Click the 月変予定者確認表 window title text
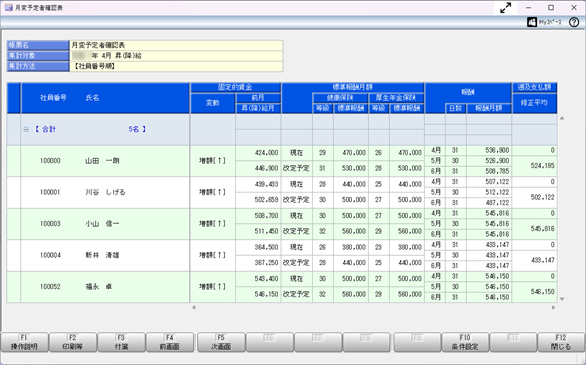The height and width of the screenshot is (365, 586). pyautogui.click(x=39, y=8)
